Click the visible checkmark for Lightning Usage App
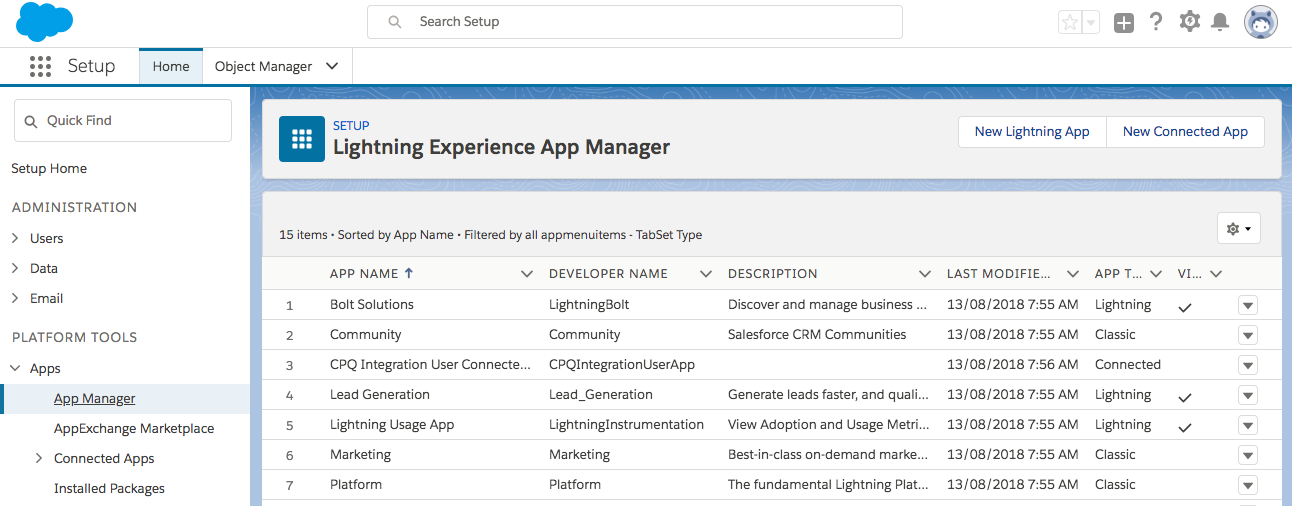Viewport: 1292px width, 506px height. coord(1185,427)
